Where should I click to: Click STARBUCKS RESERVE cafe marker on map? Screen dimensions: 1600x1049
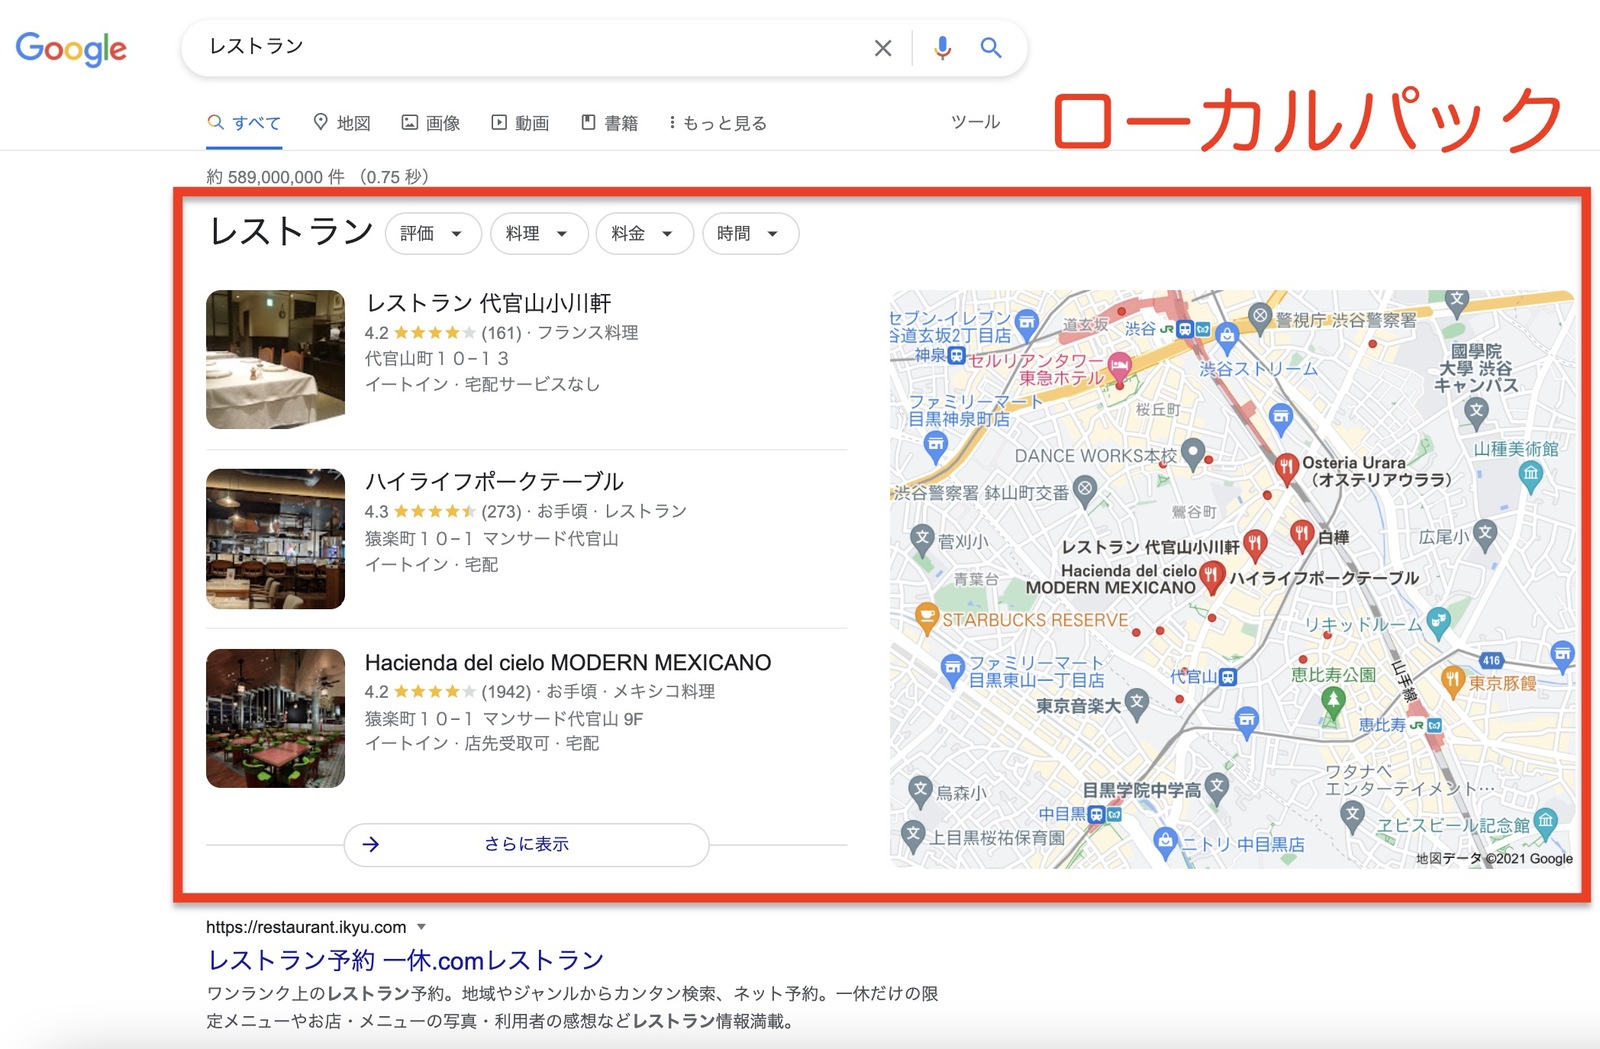[x=927, y=618]
